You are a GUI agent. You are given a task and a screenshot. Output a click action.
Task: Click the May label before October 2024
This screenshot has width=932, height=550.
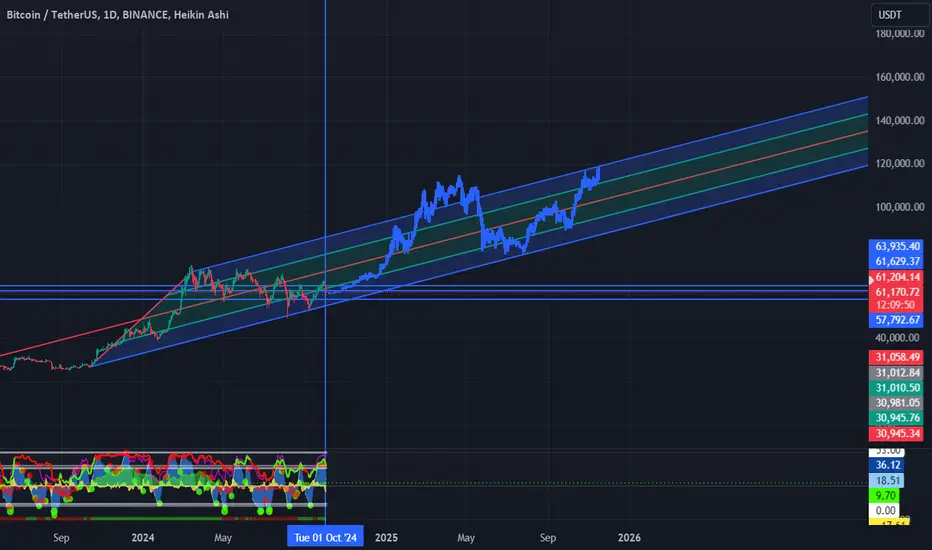(x=223, y=538)
